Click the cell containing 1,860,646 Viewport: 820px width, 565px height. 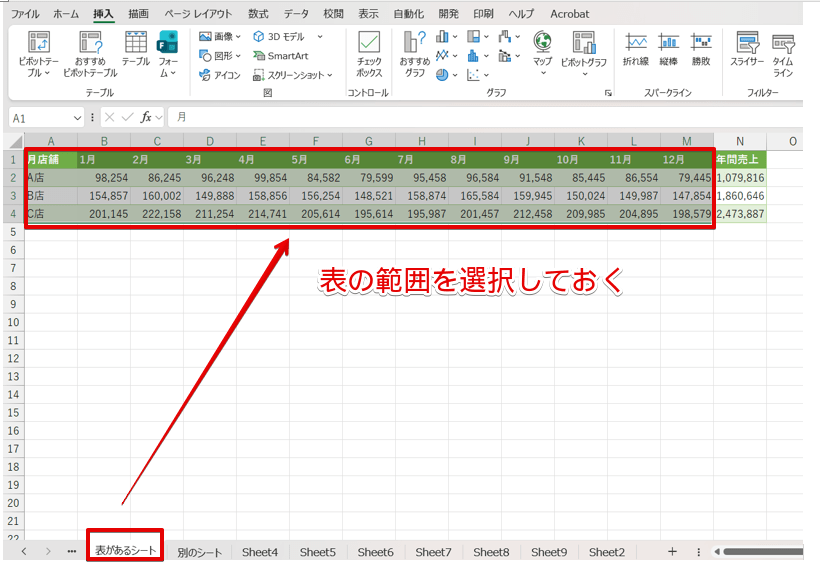coord(739,196)
